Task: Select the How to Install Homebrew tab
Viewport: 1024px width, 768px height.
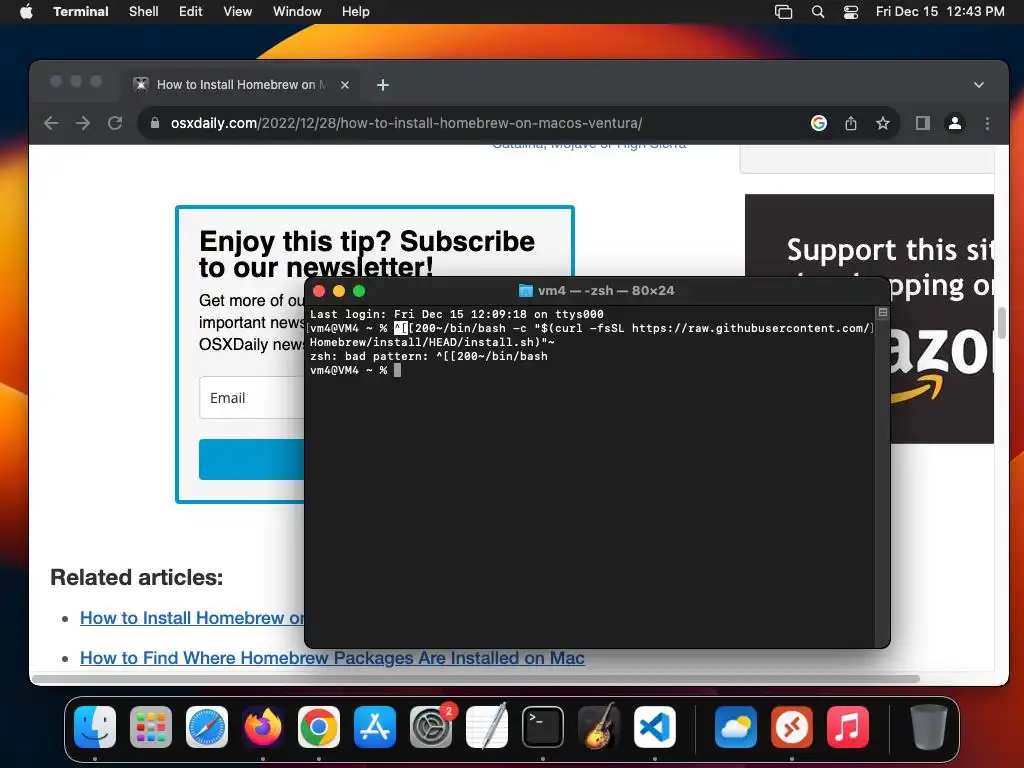Action: [x=240, y=84]
